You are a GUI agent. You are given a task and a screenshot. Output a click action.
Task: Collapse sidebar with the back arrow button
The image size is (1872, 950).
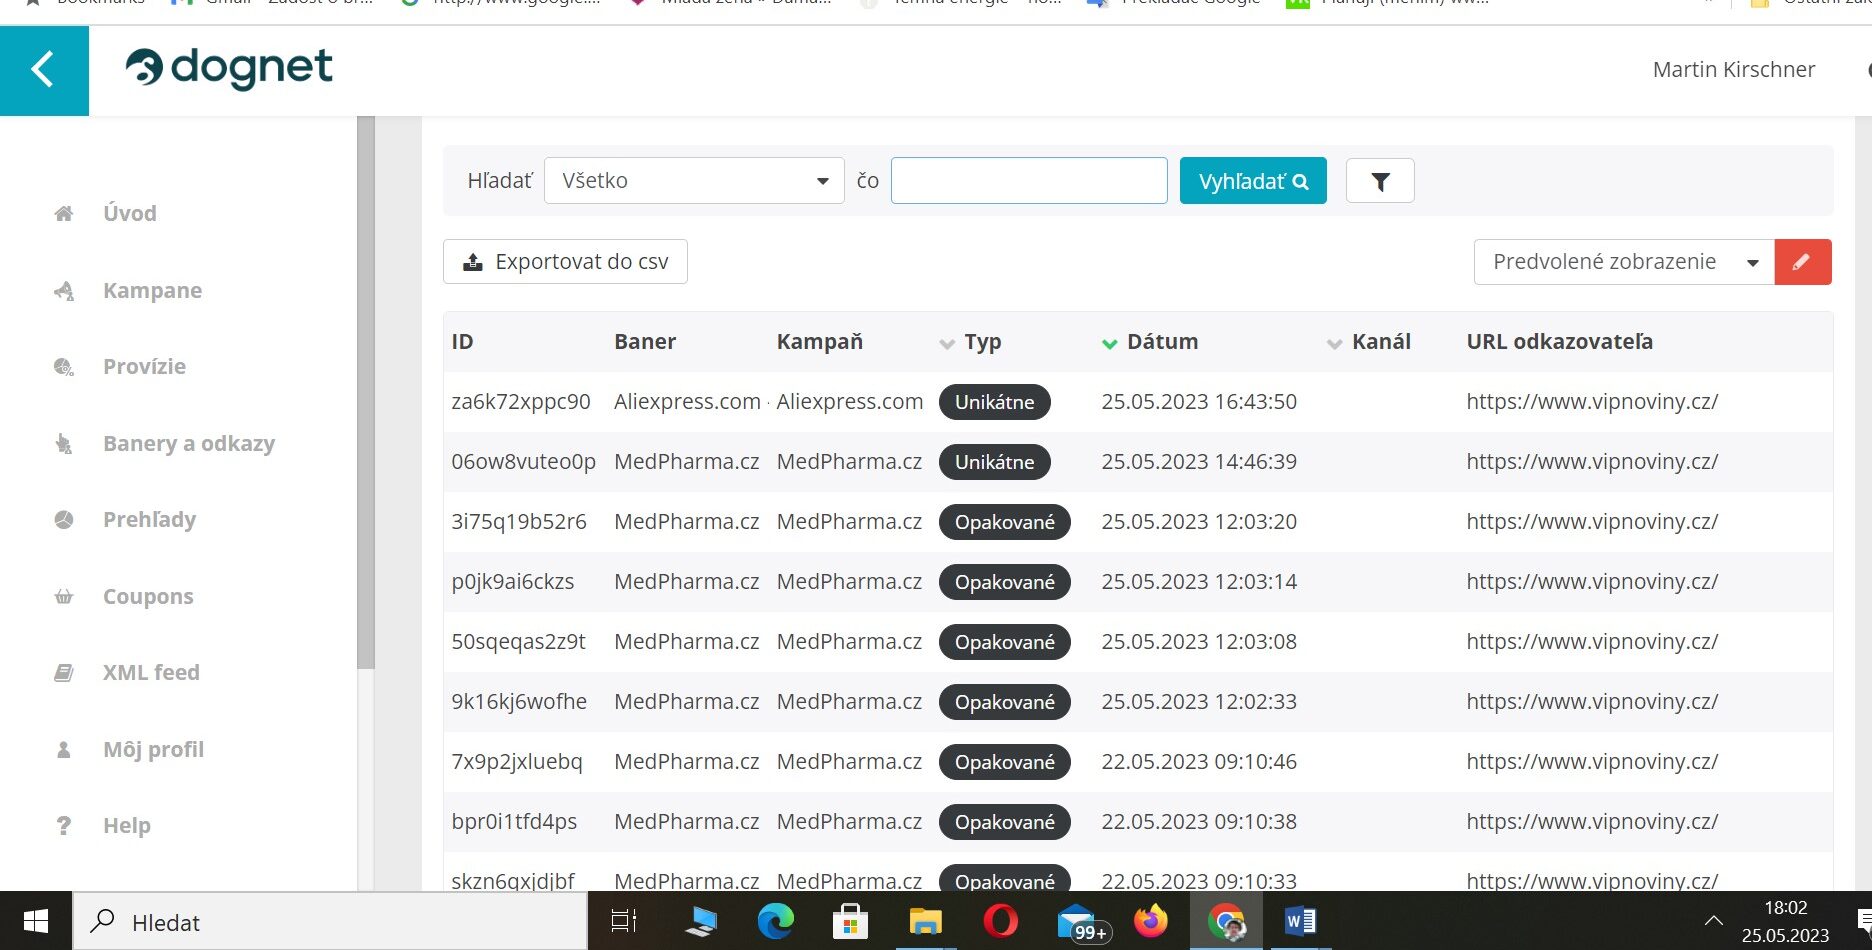(x=44, y=71)
